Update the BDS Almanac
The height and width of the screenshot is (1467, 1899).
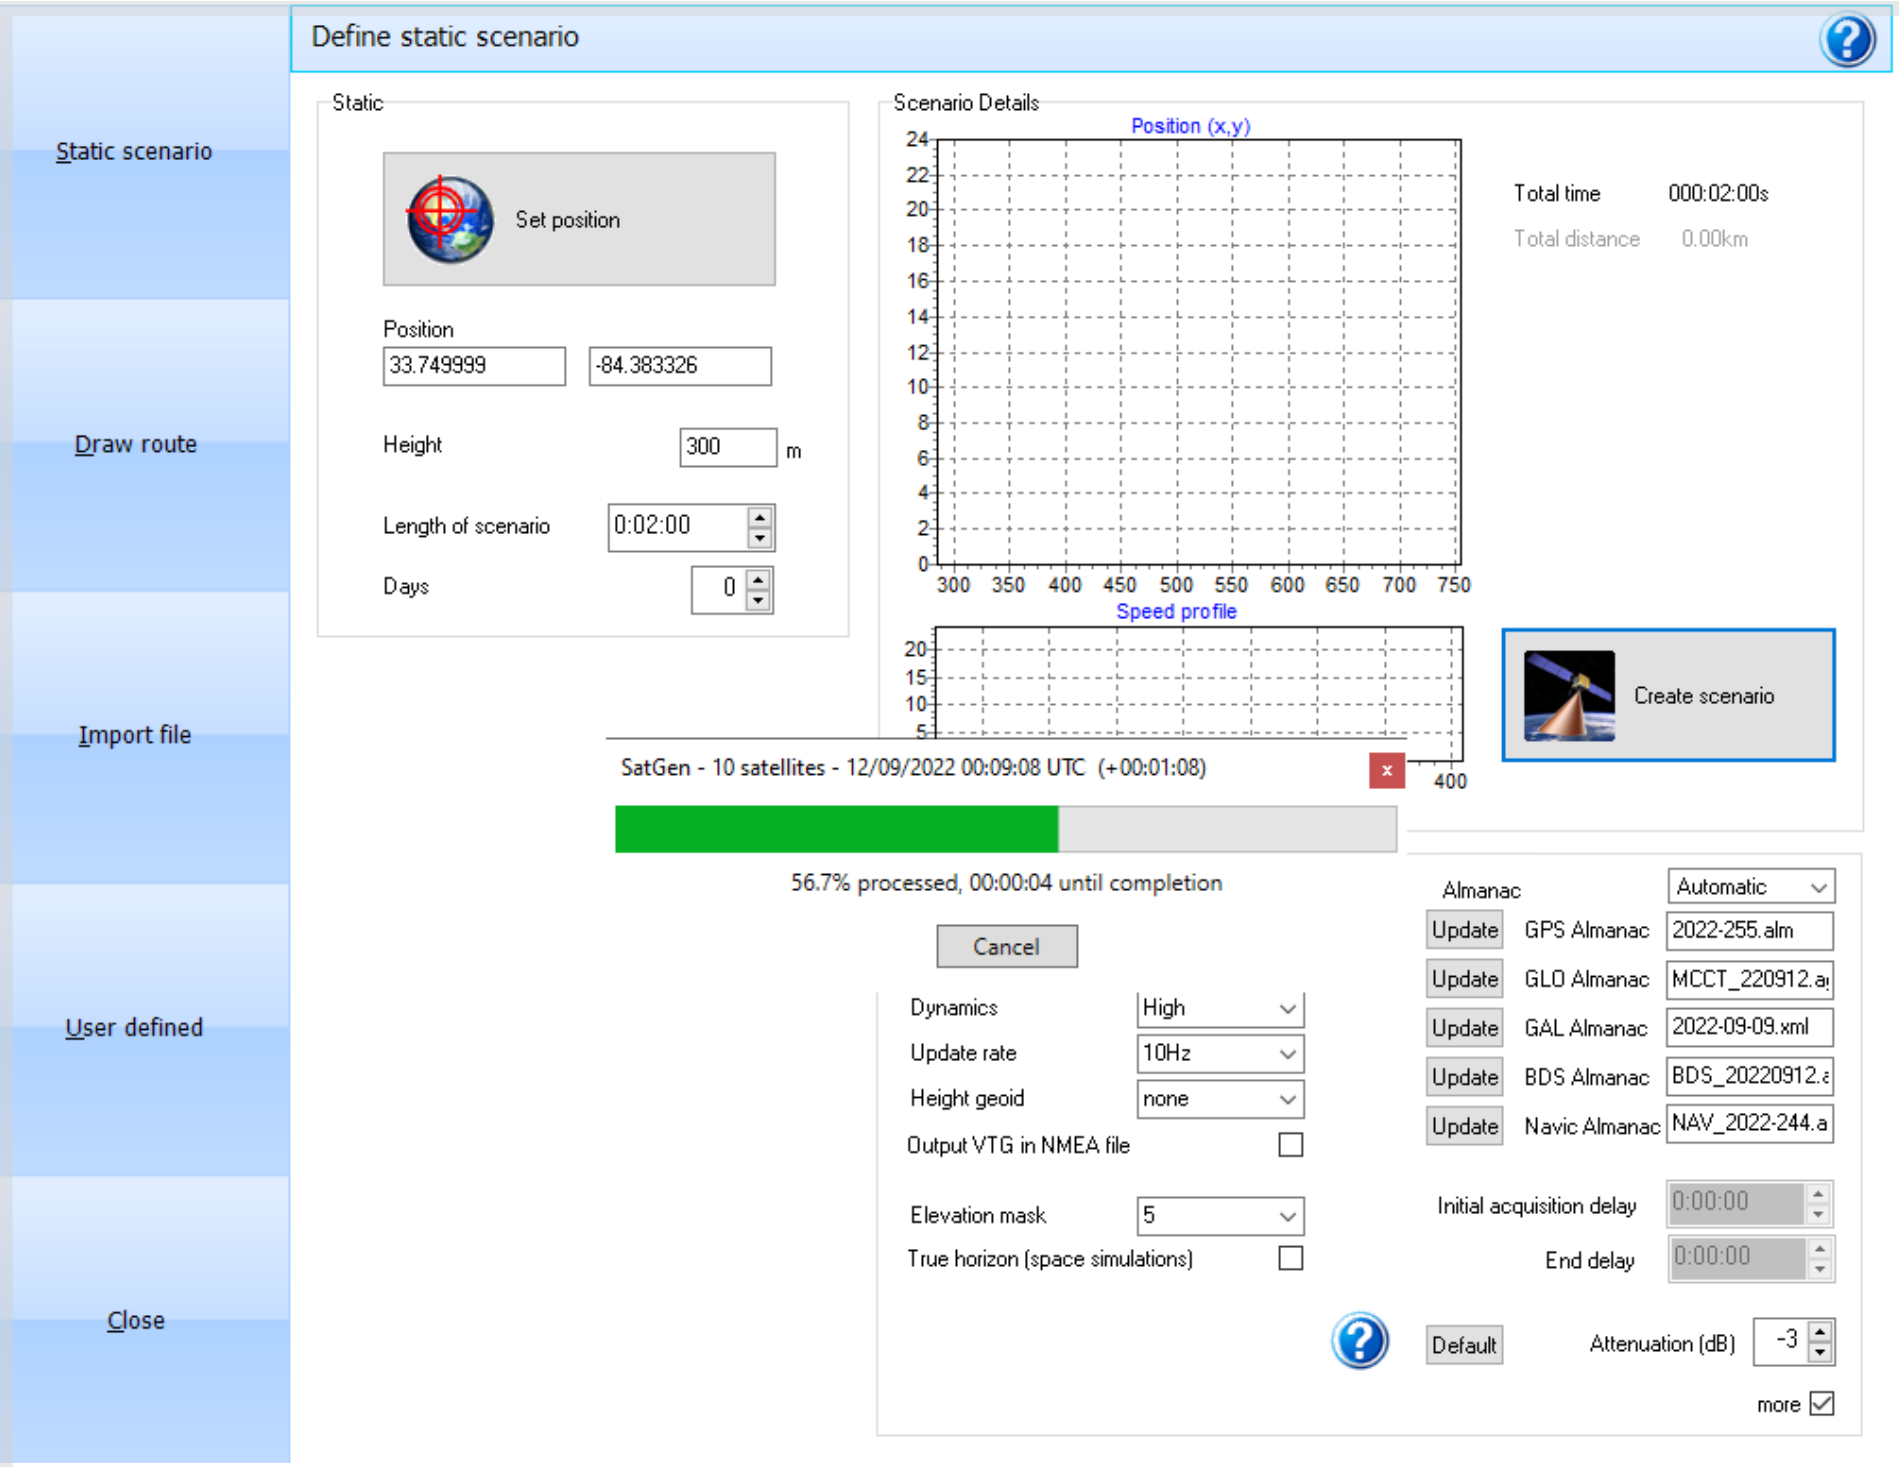tap(1464, 1077)
